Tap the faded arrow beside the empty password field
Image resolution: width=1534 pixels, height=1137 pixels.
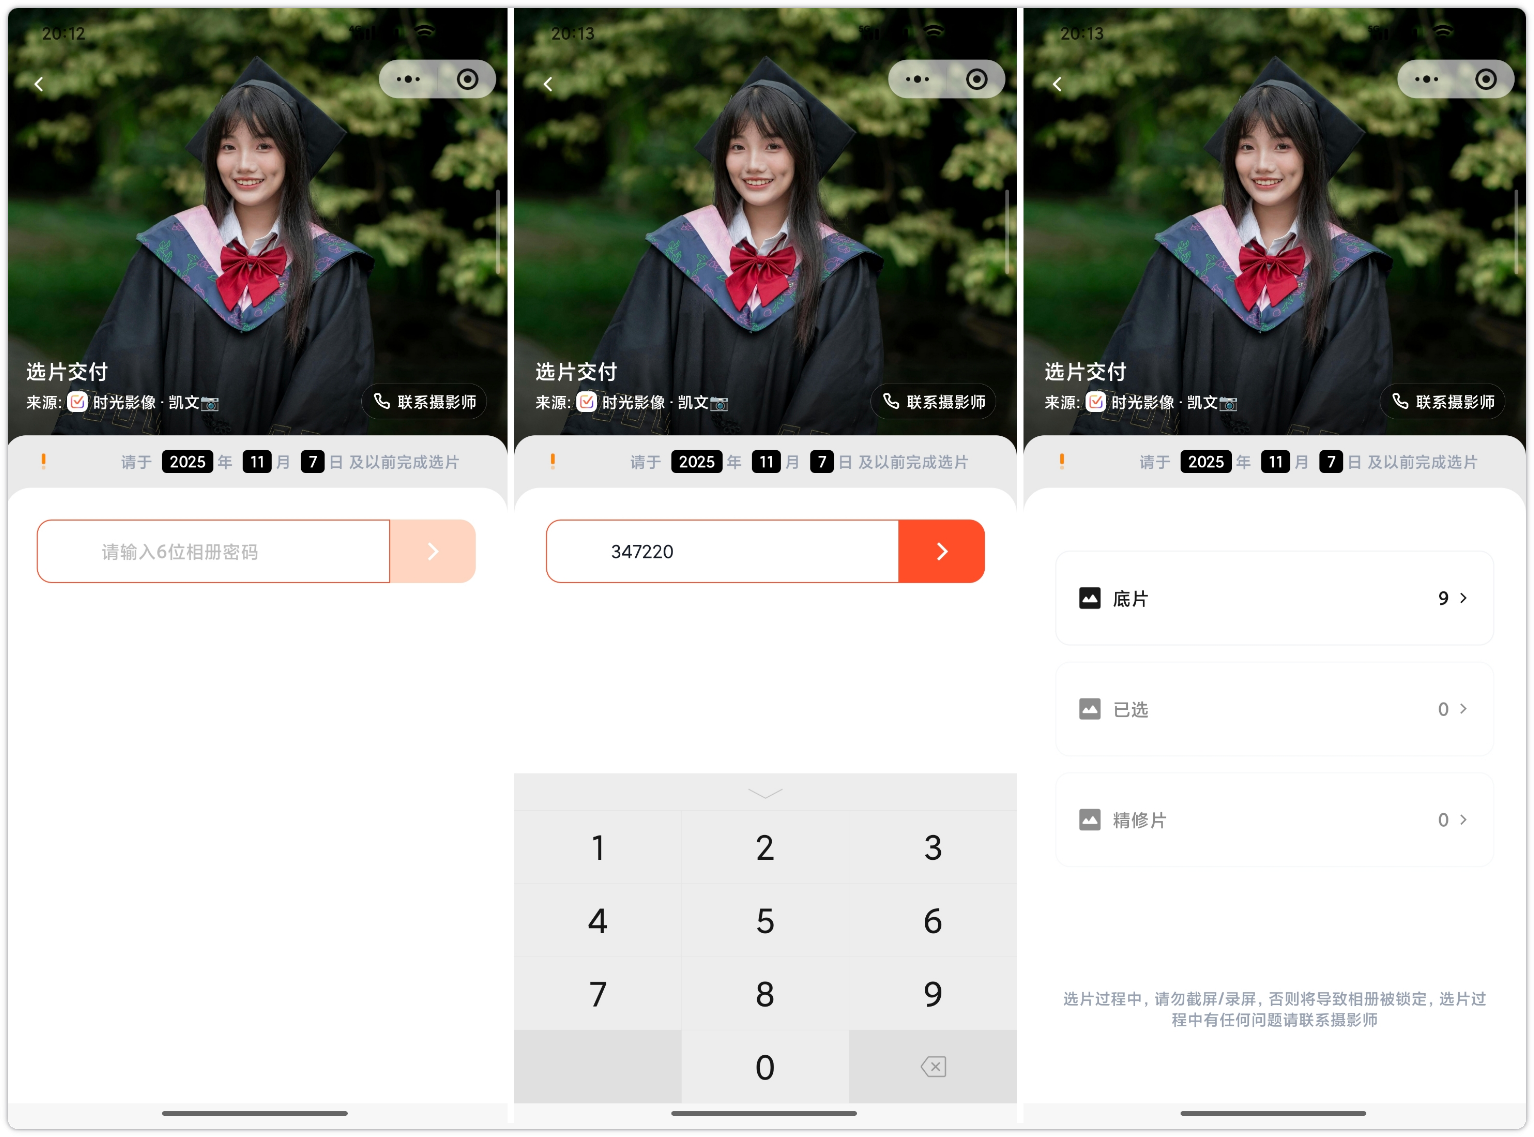(432, 551)
